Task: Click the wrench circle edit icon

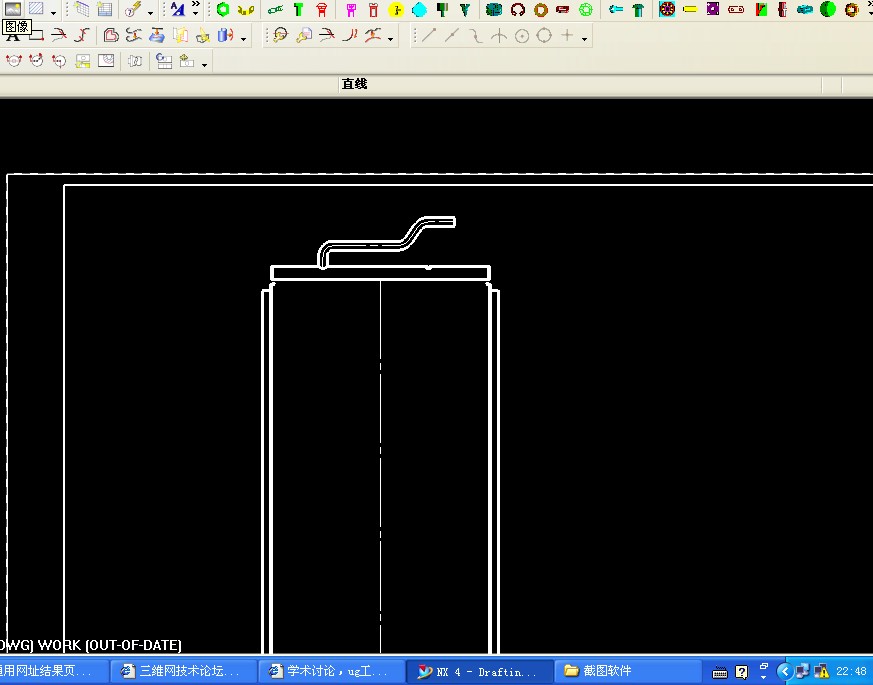Action: coord(280,36)
